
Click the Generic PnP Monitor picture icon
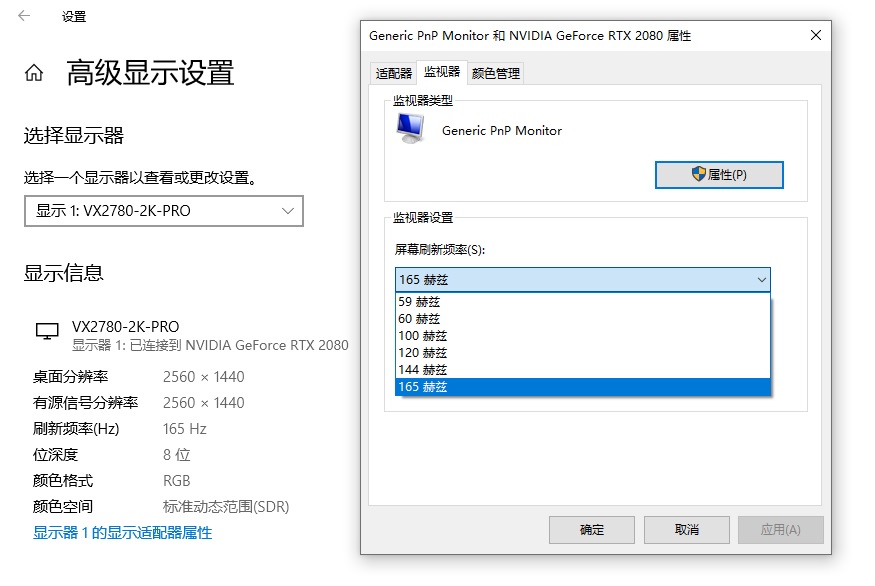pyautogui.click(x=411, y=128)
